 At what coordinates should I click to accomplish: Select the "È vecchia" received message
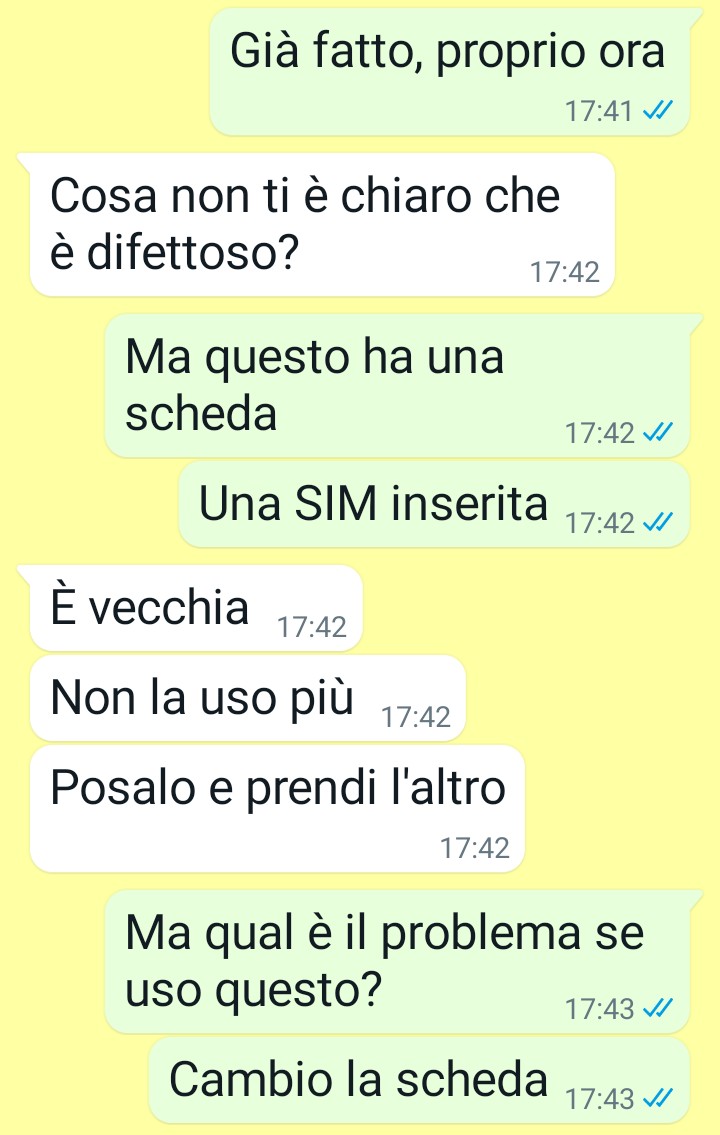click(196, 608)
